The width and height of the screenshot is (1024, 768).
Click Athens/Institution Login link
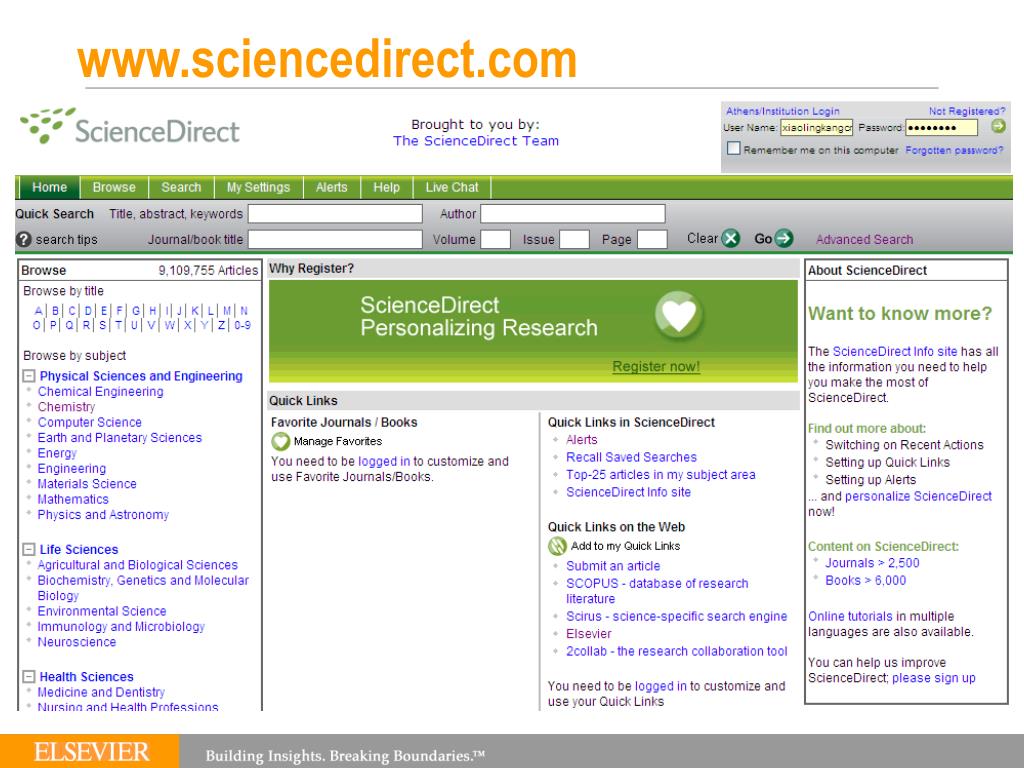coord(783,111)
